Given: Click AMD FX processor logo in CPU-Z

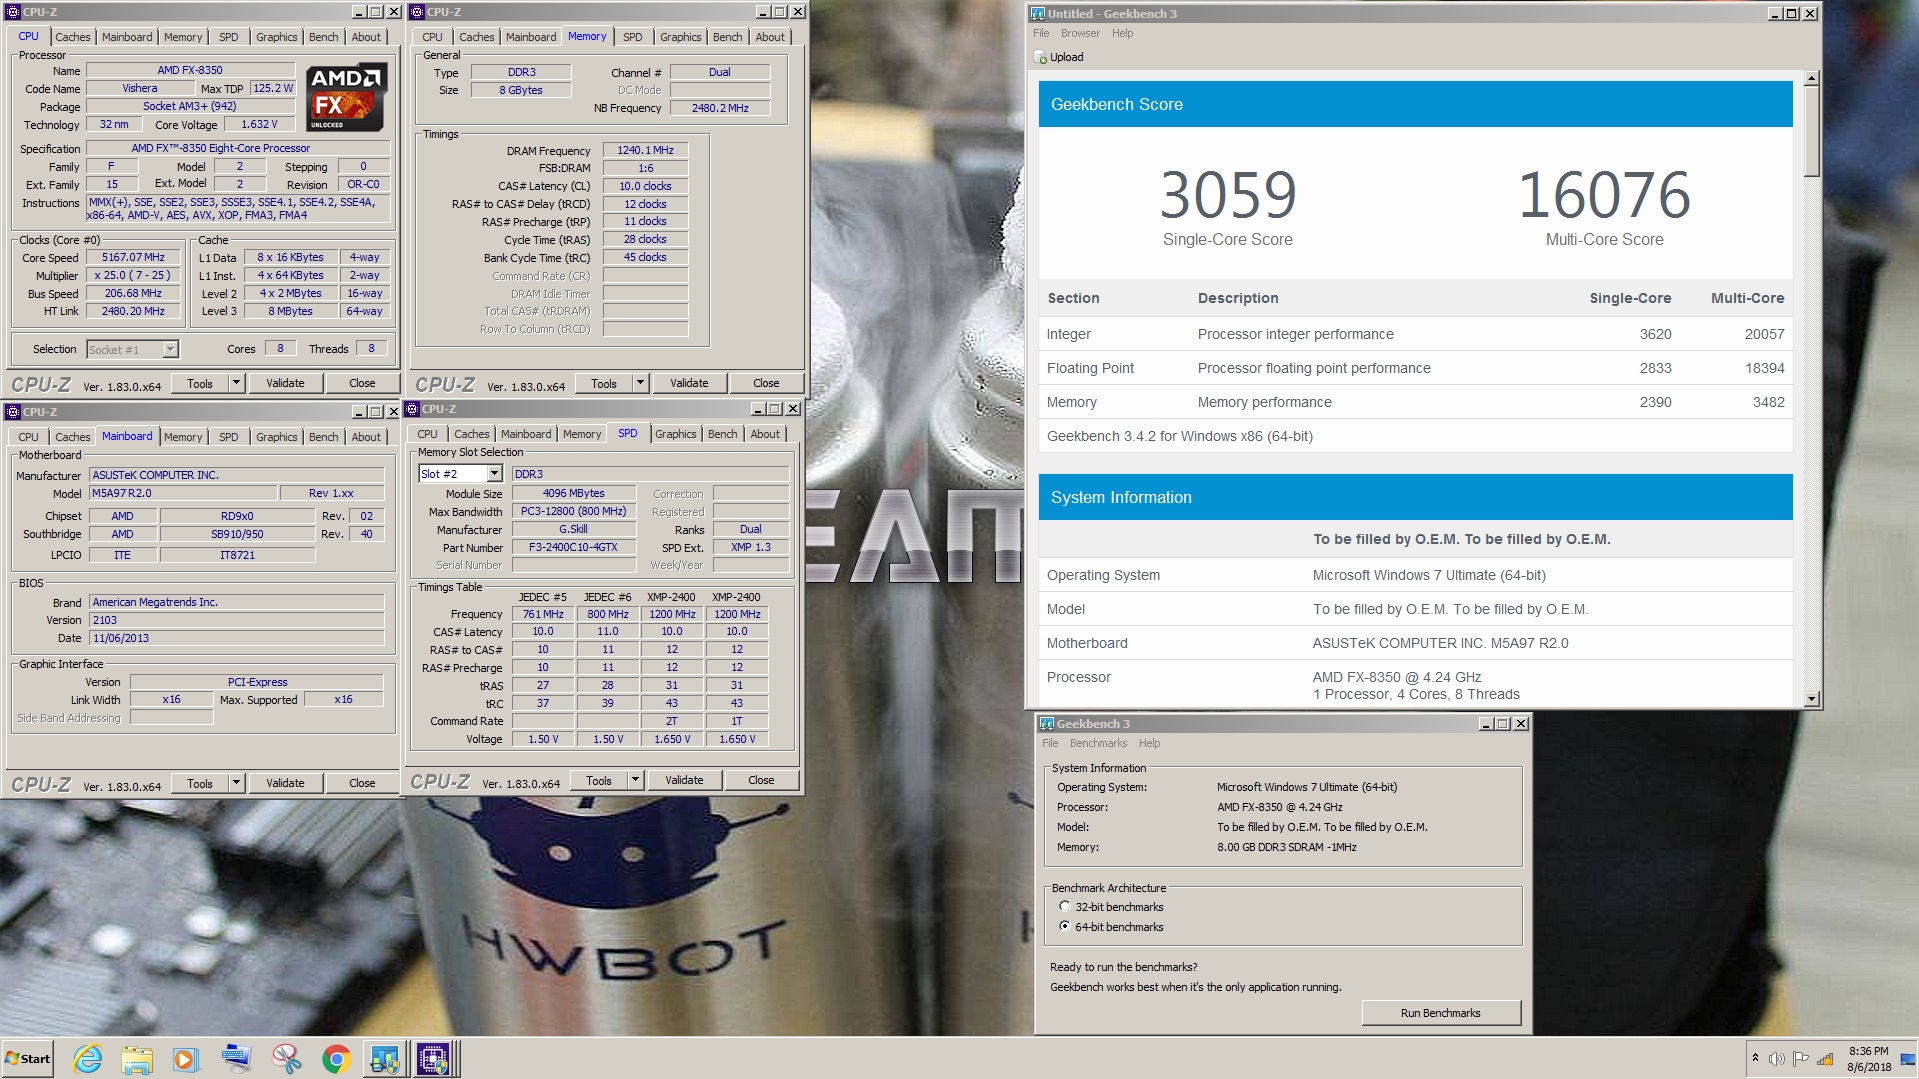Looking at the screenshot, I should pyautogui.click(x=346, y=98).
